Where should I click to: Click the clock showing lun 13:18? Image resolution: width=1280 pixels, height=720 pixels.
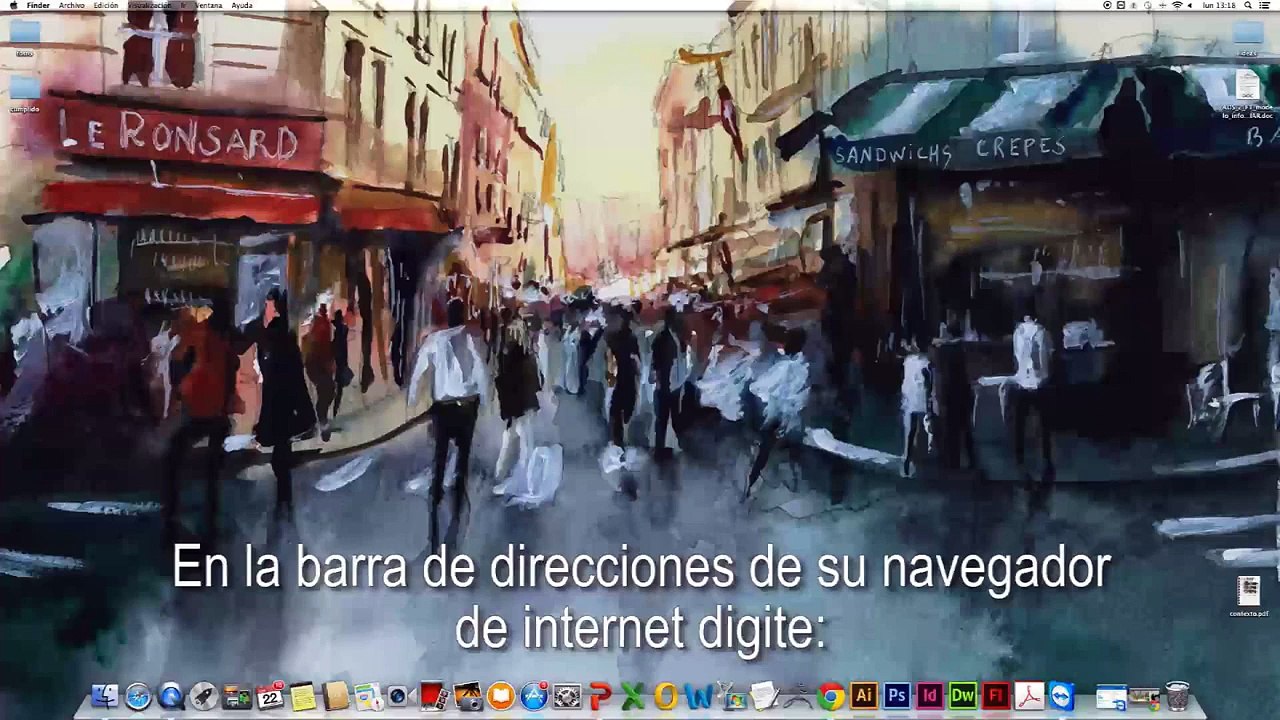1219,5
